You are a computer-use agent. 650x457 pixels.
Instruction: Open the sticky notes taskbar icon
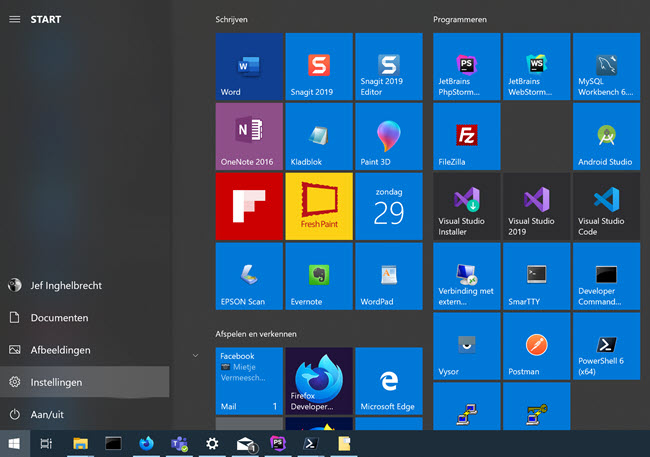(x=344, y=444)
